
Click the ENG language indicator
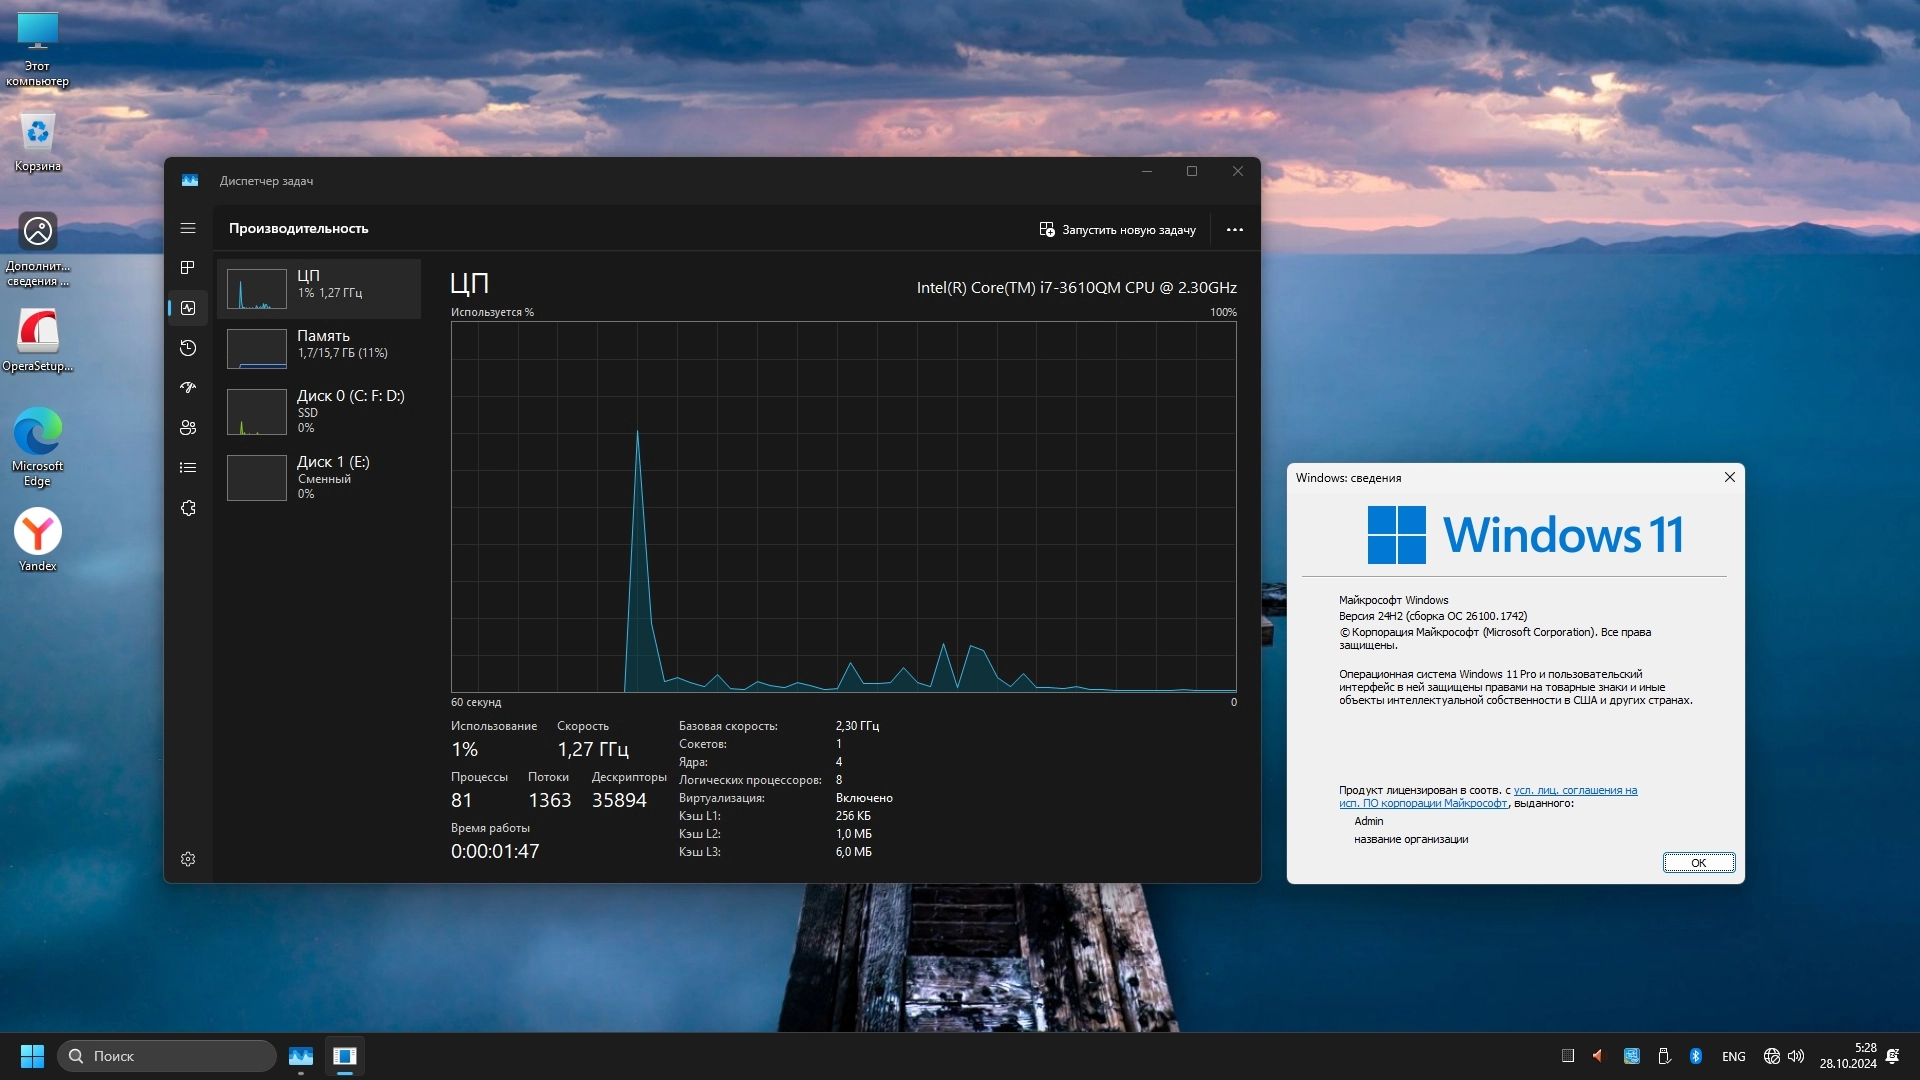pyautogui.click(x=1733, y=1057)
